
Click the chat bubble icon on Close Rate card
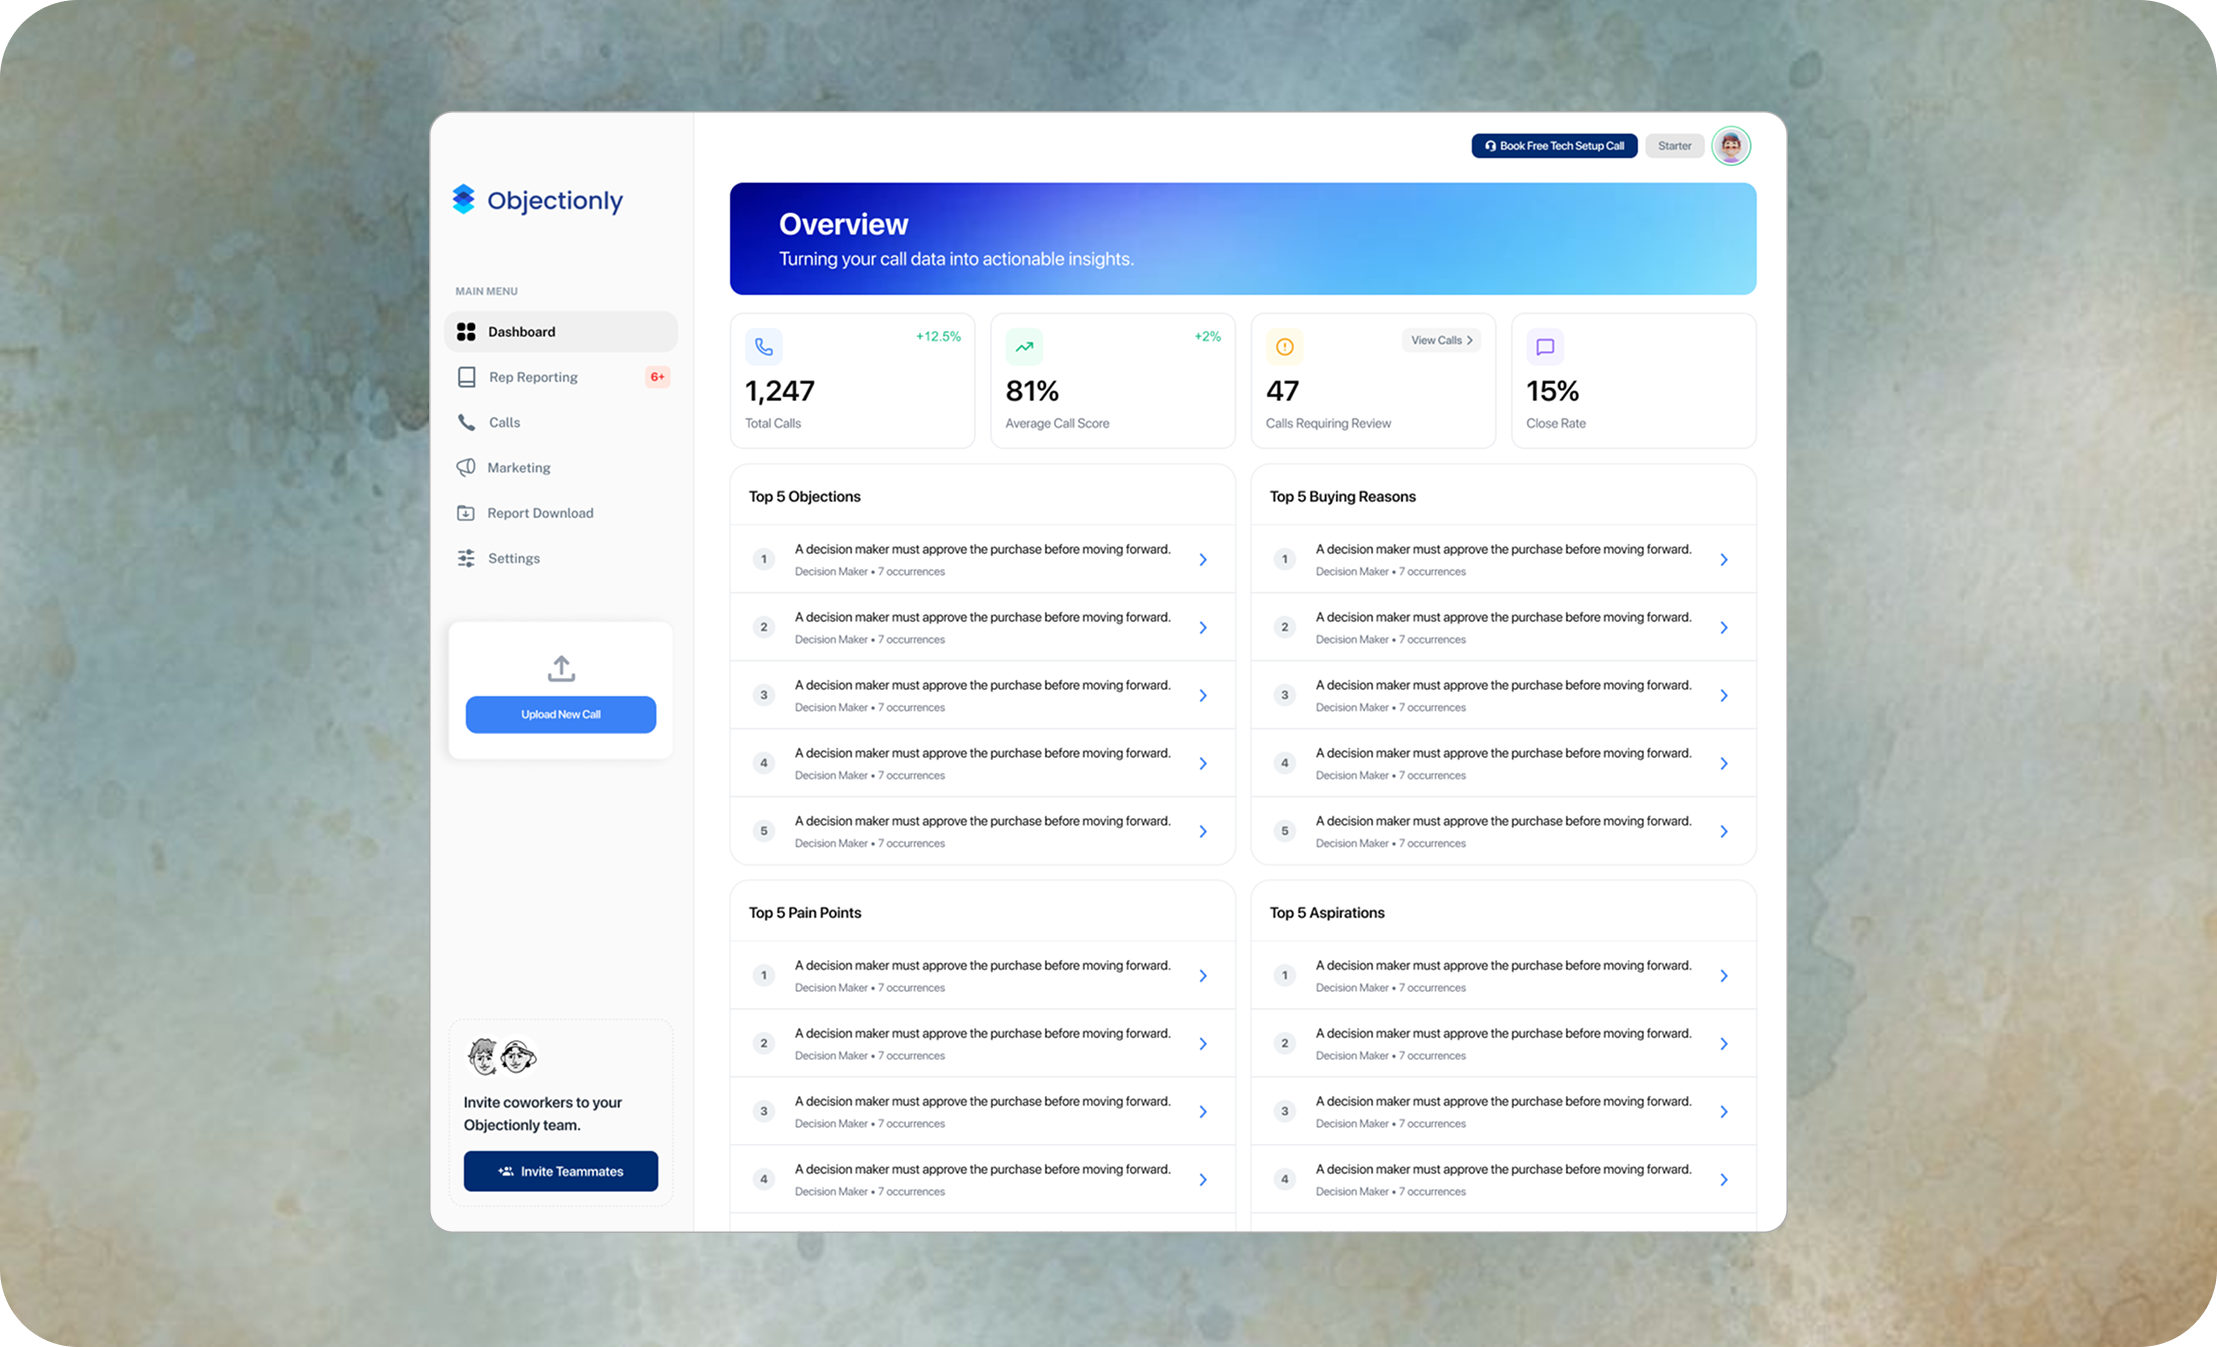(x=1545, y=347)
